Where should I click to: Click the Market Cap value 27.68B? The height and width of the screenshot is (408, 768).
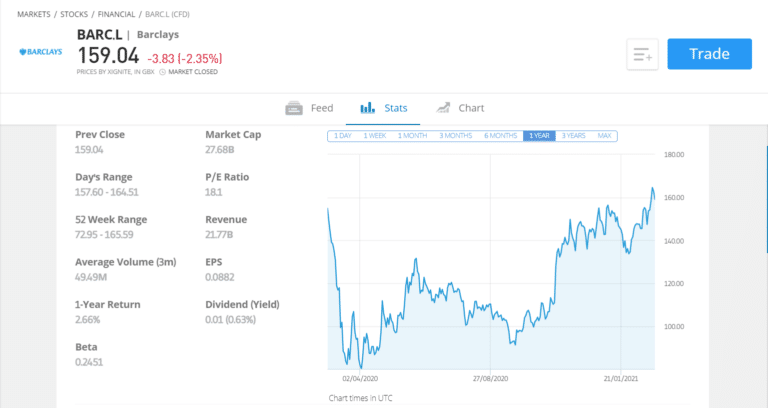pyautogui.click(x=219, y=150)
